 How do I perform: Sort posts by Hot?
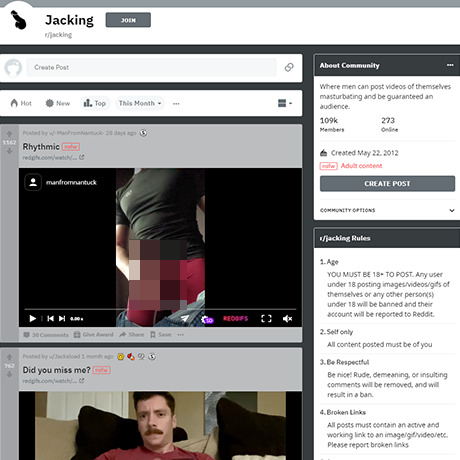point(21,103)
